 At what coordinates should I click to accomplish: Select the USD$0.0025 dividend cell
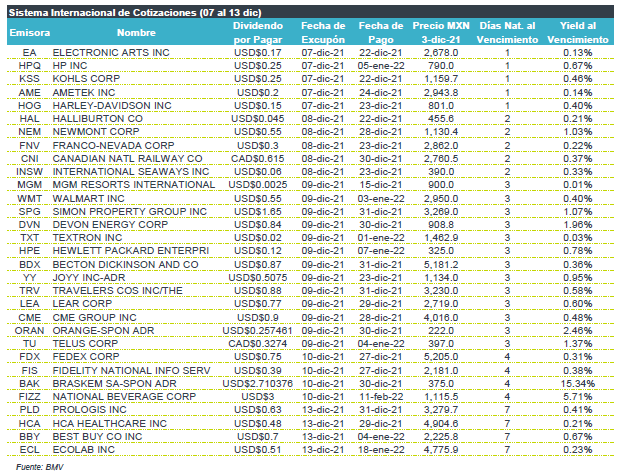click(258, 185)
